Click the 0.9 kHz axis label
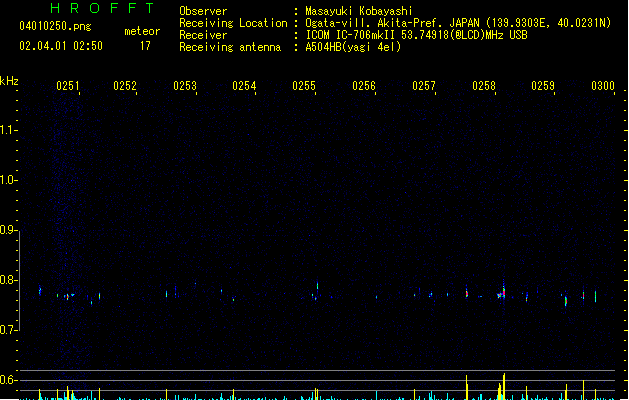This screenshot has width=629, height=400. pyautogui.click(x=7, y=230)
